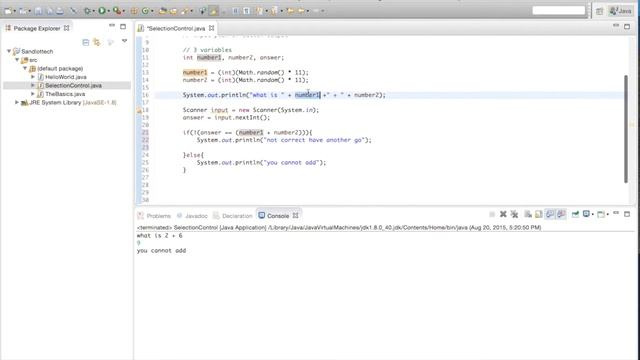Toggle Show Console on Standard Out change

(x=550, y=214)
